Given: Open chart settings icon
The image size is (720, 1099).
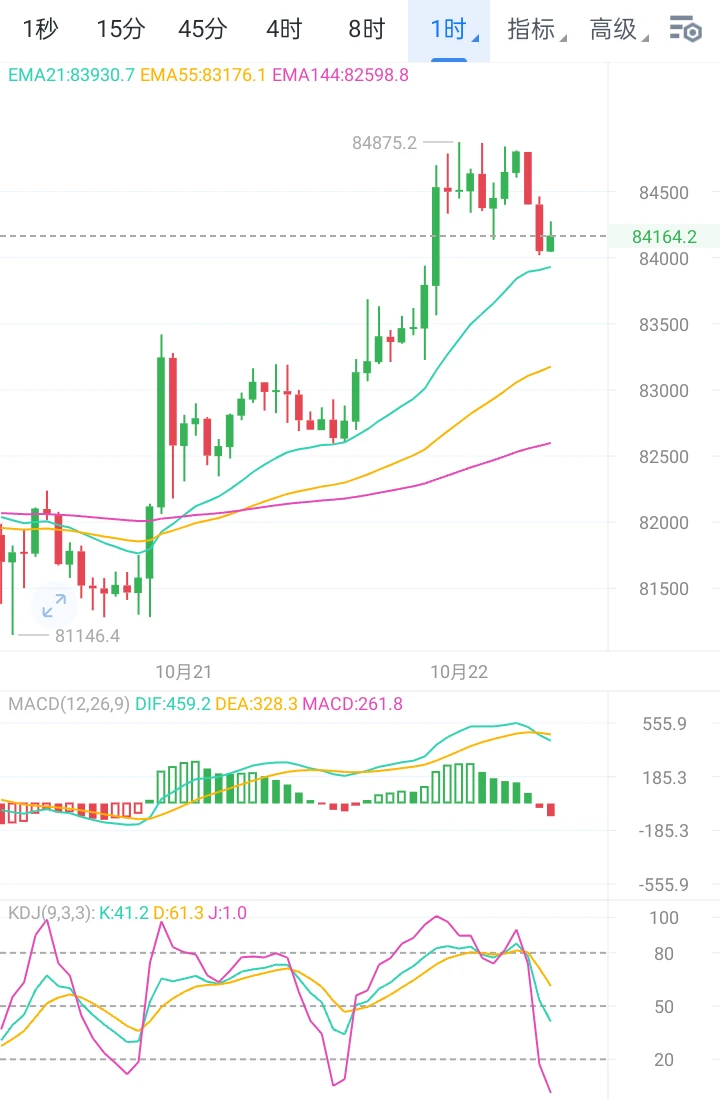Looking at the screenshot, I should click(685, 29).
